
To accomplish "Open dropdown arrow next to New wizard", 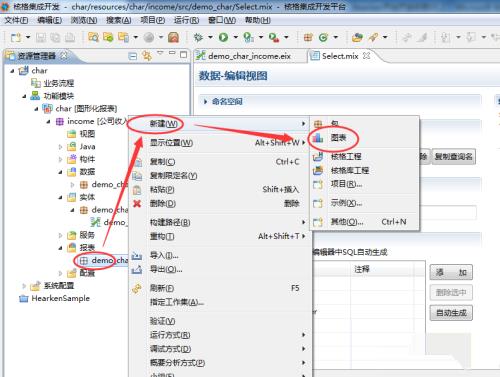I will 28,37.
